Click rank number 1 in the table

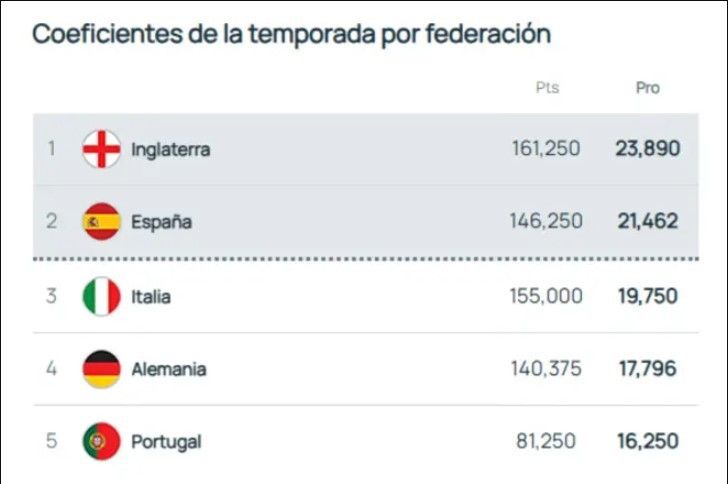(x=51, y=149)
